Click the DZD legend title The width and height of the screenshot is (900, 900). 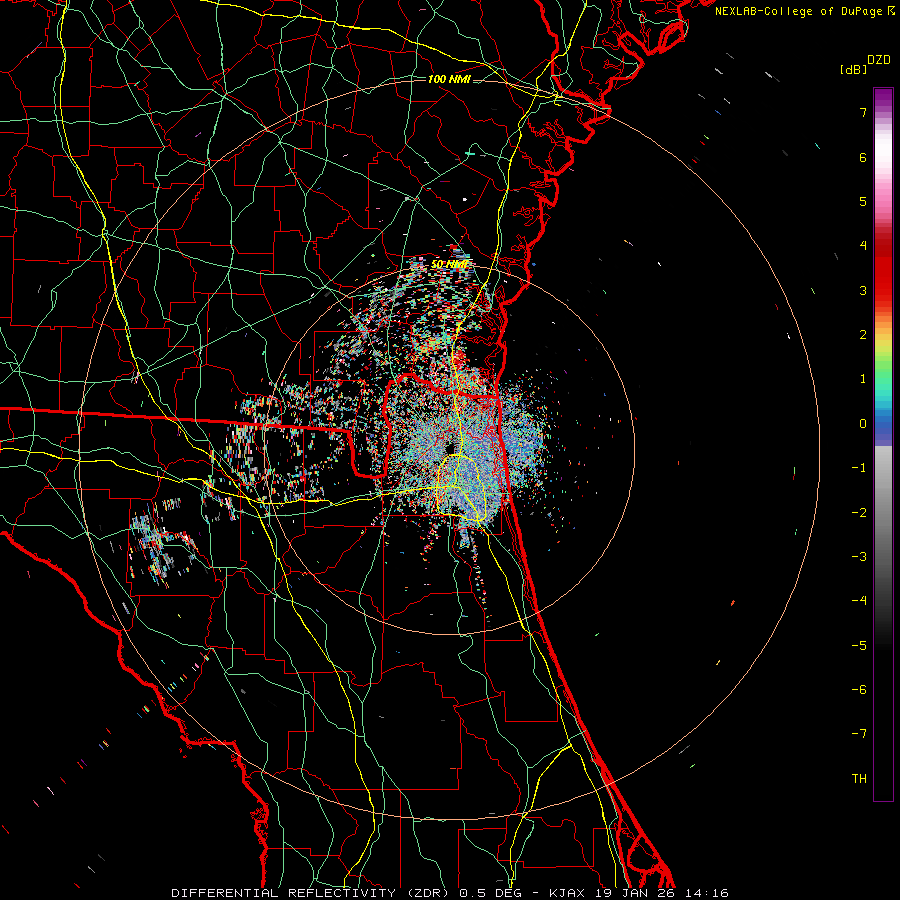(879, 60)
